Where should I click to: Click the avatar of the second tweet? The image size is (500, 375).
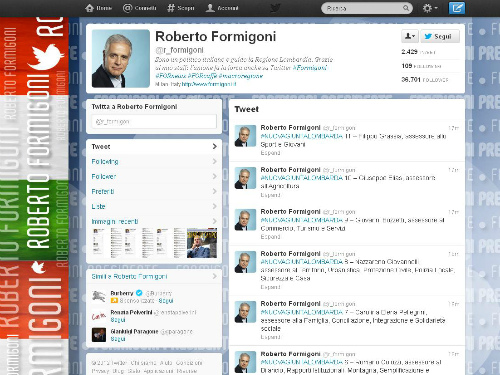(245, 178)
